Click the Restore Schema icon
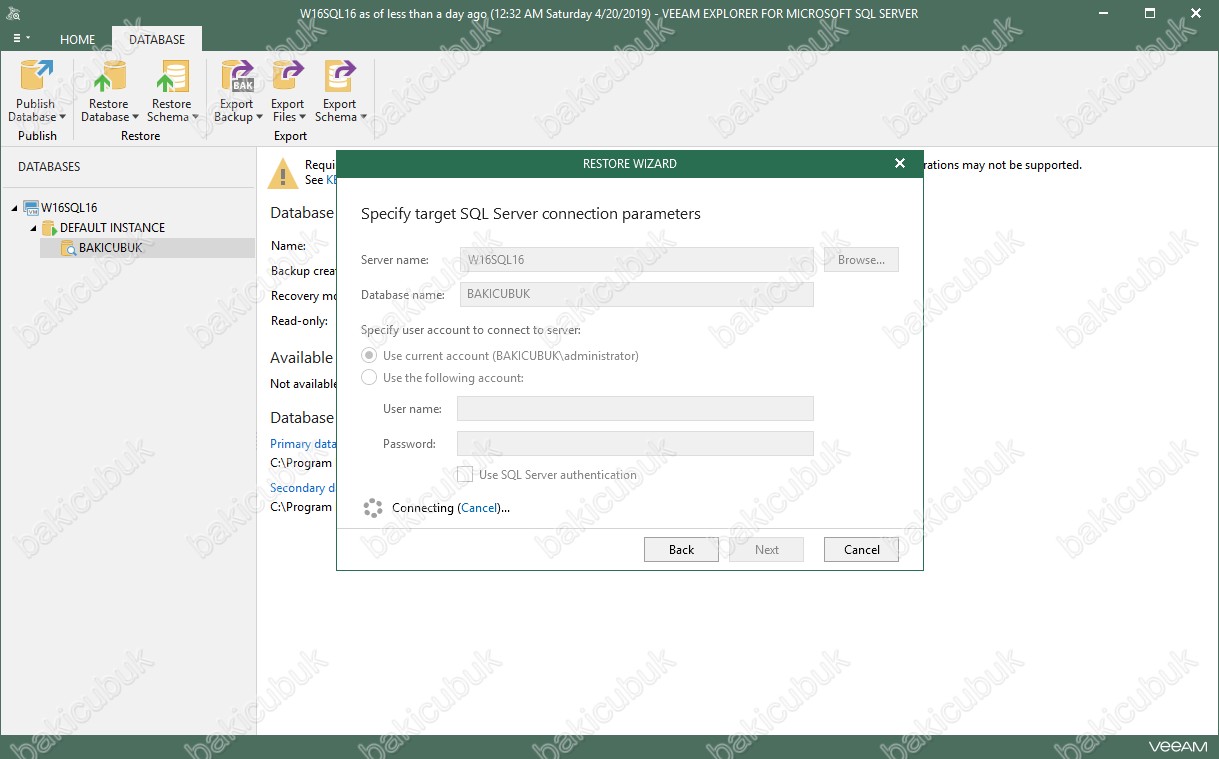 click(171, 77)
